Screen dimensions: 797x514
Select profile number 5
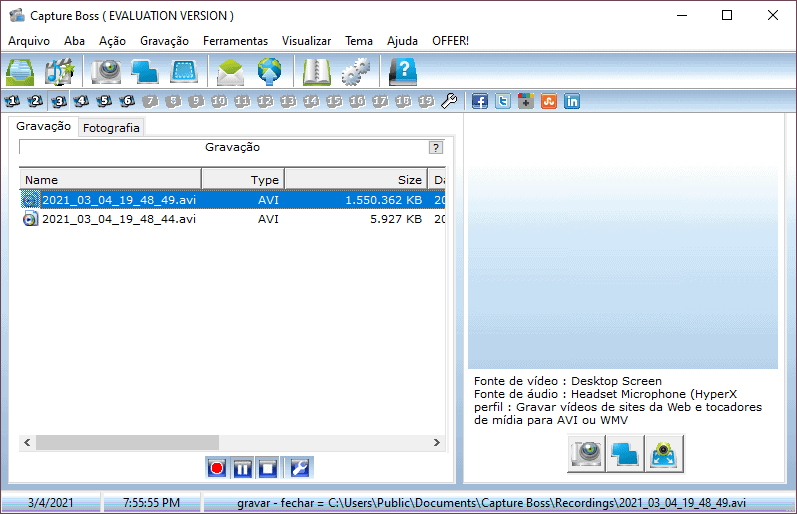pyautogui.click(x=104, y=101)
